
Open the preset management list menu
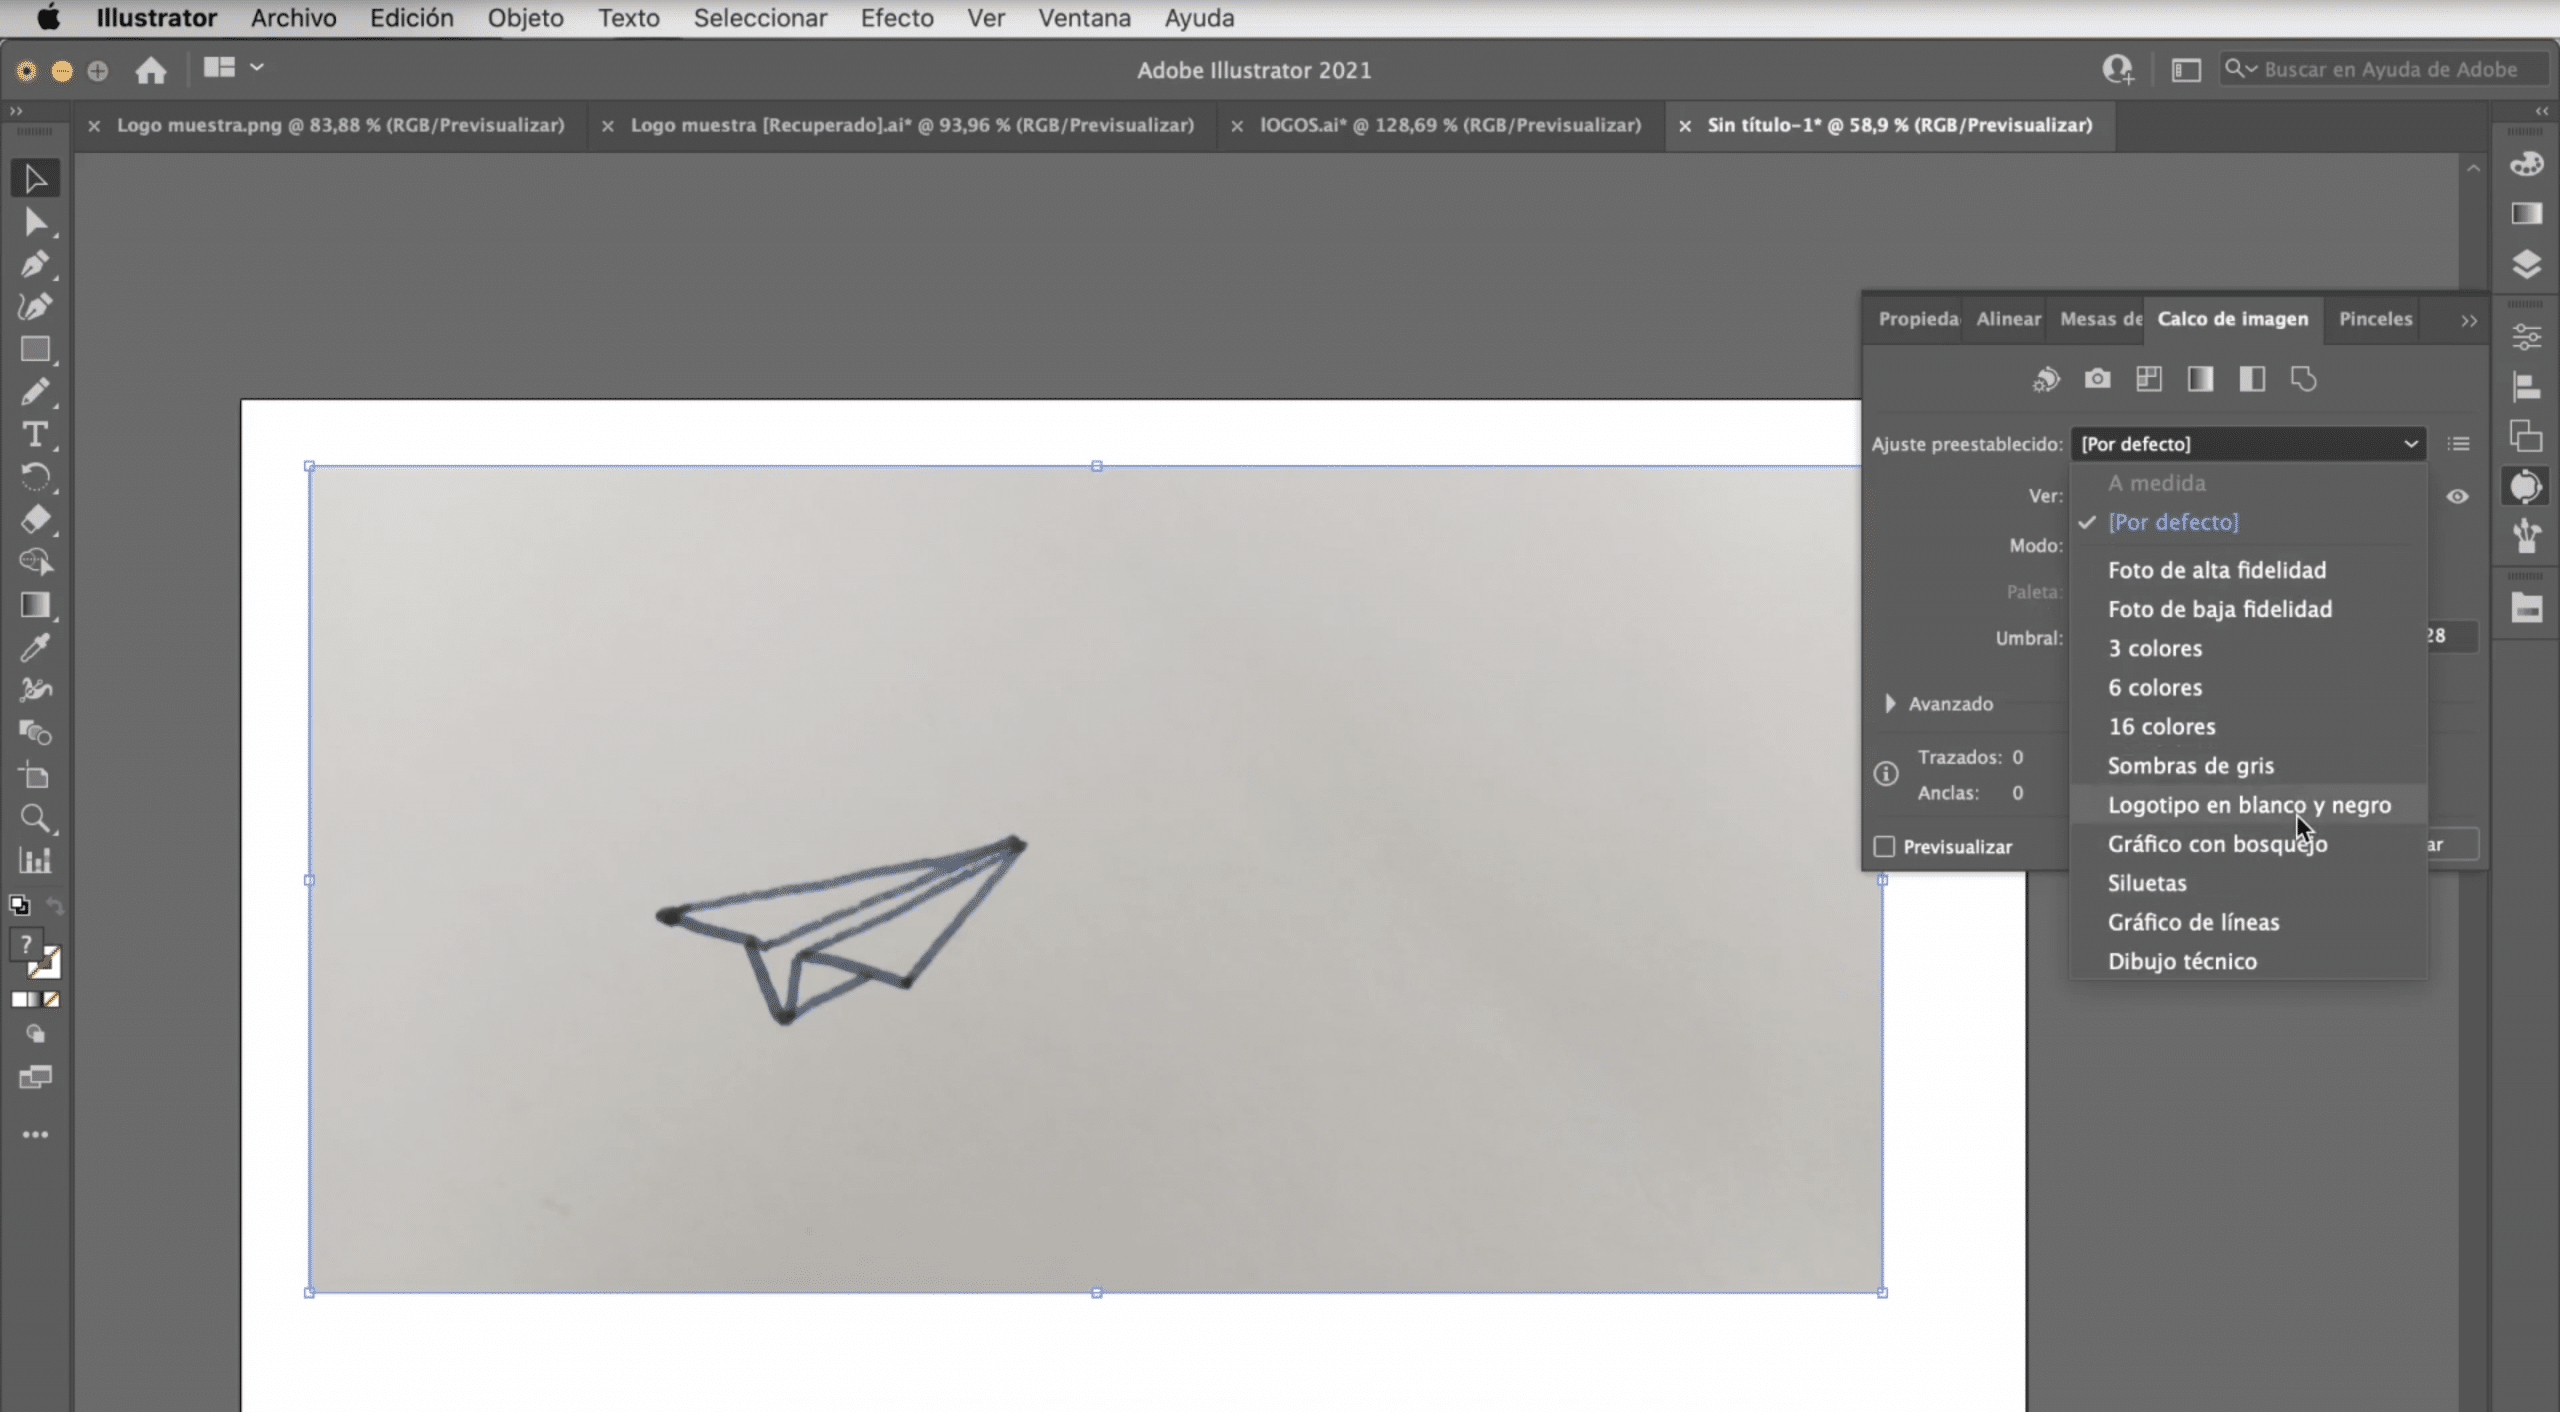[x=2458, y=443]
